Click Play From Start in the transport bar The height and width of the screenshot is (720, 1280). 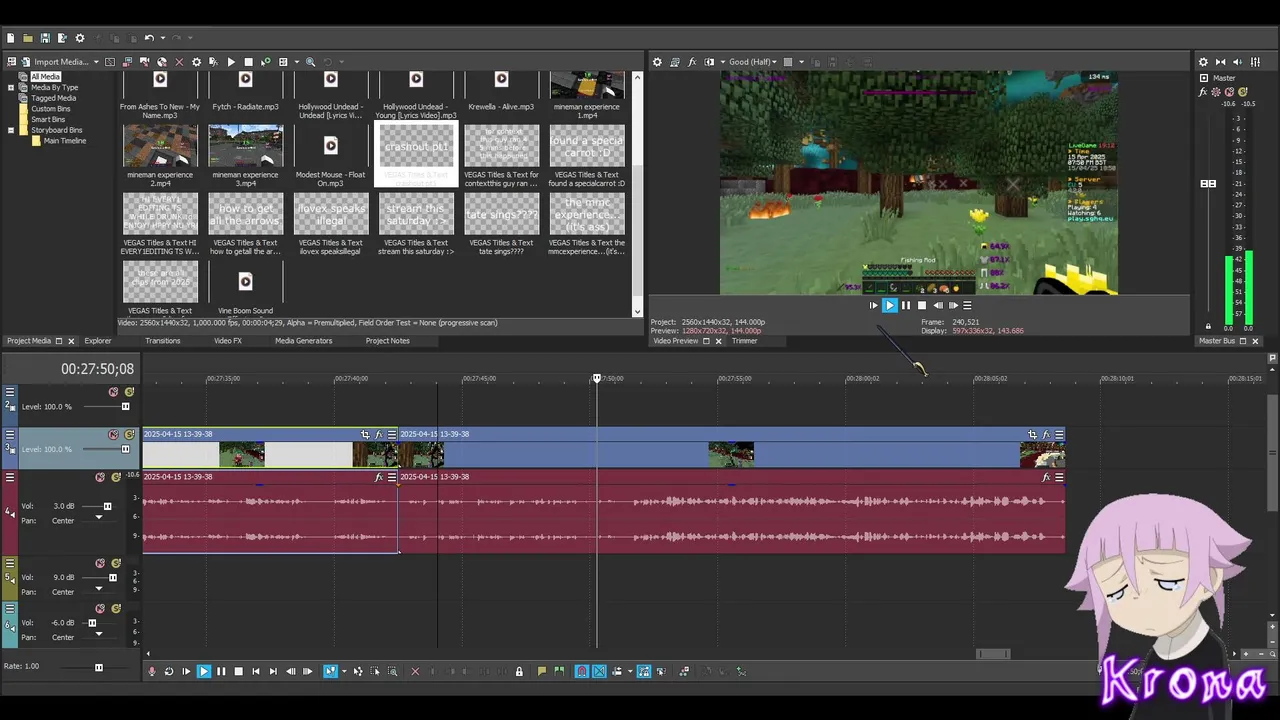tap(186, 671)
